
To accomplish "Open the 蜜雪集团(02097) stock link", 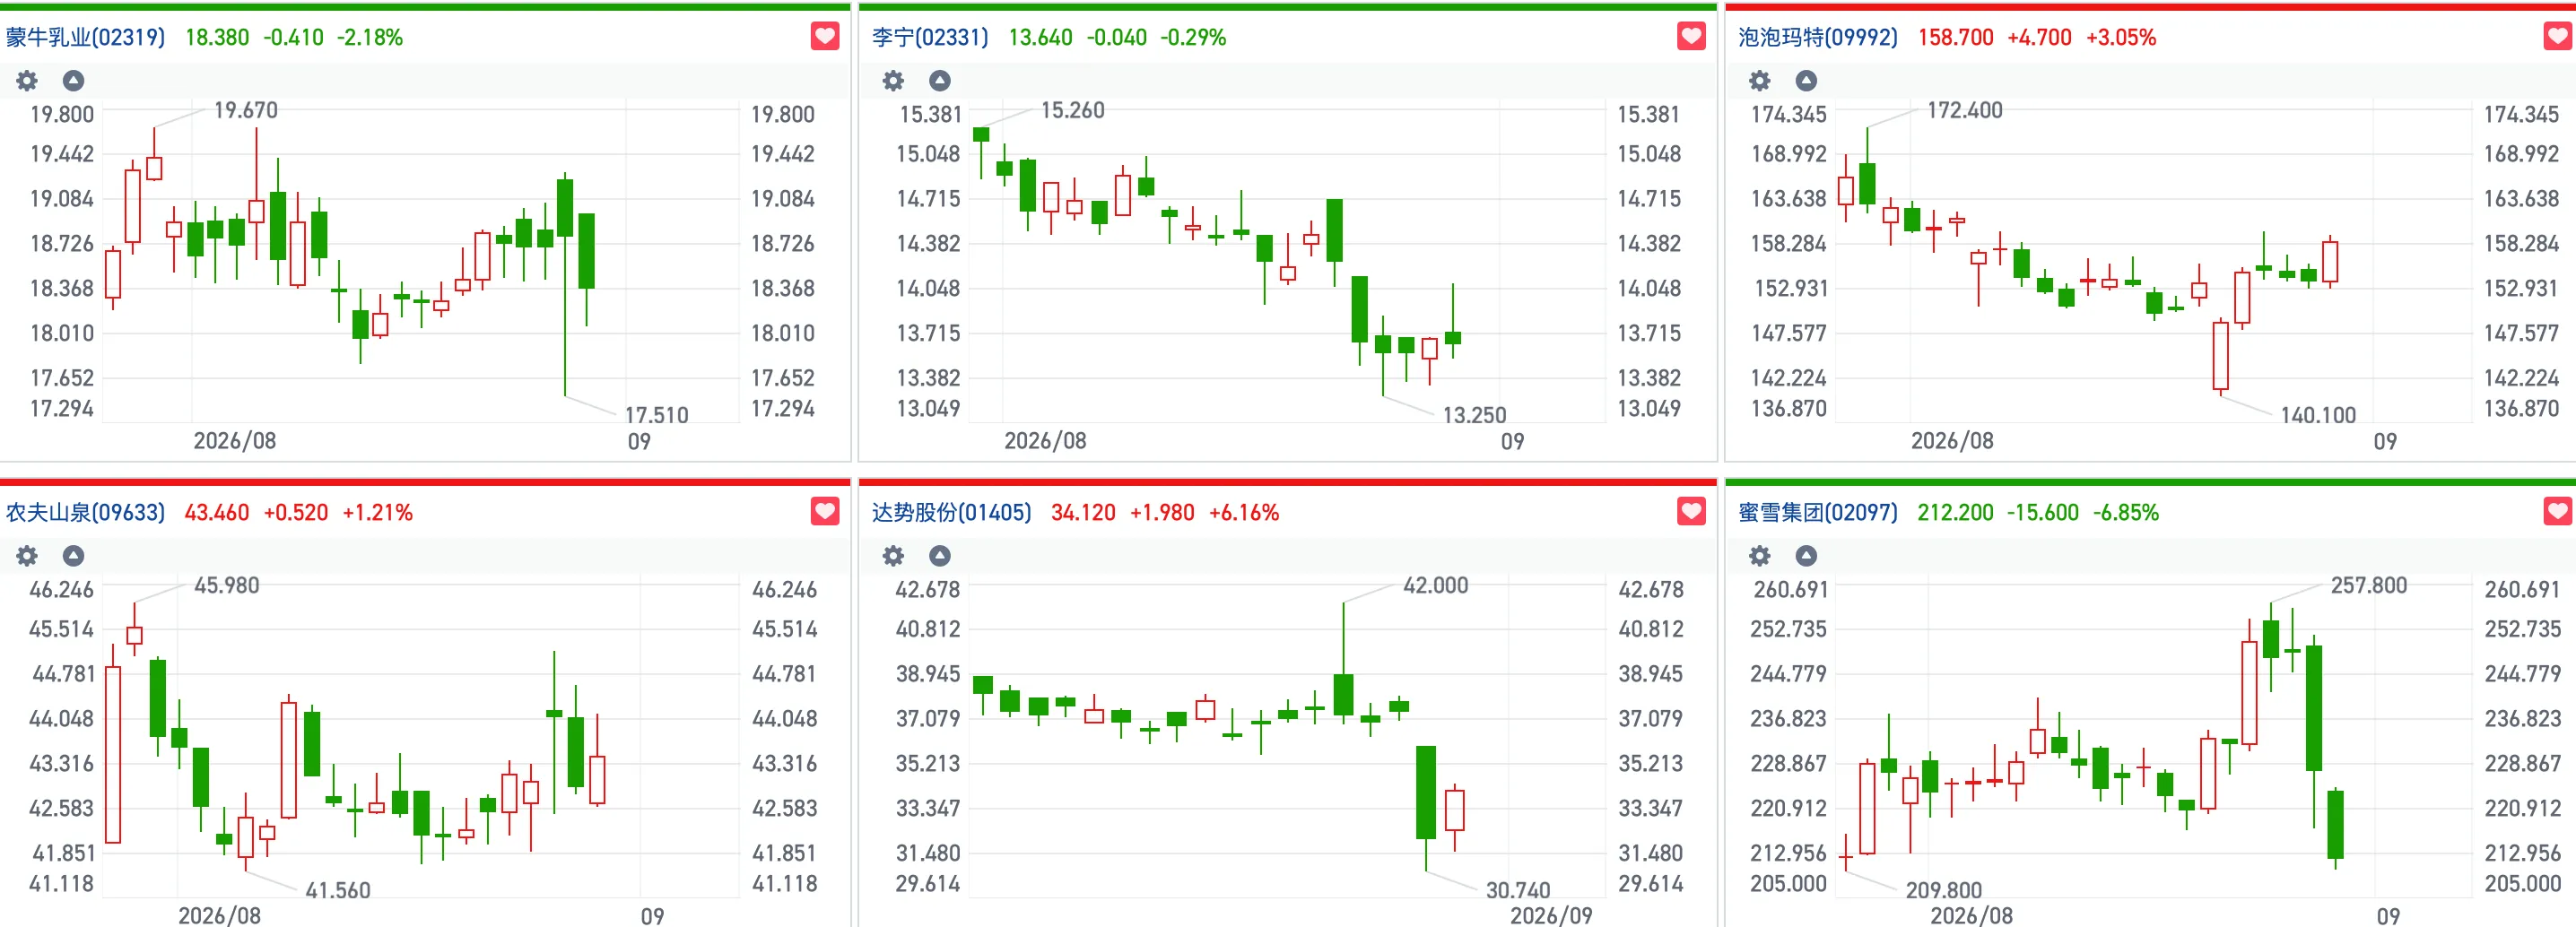I will point(1818,513).
